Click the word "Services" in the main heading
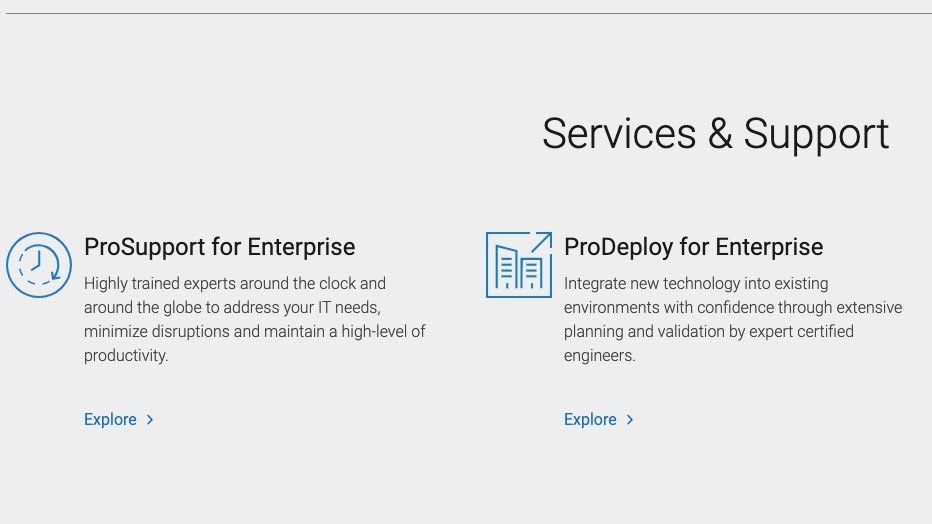932x524 pixels. pos(619,134)
